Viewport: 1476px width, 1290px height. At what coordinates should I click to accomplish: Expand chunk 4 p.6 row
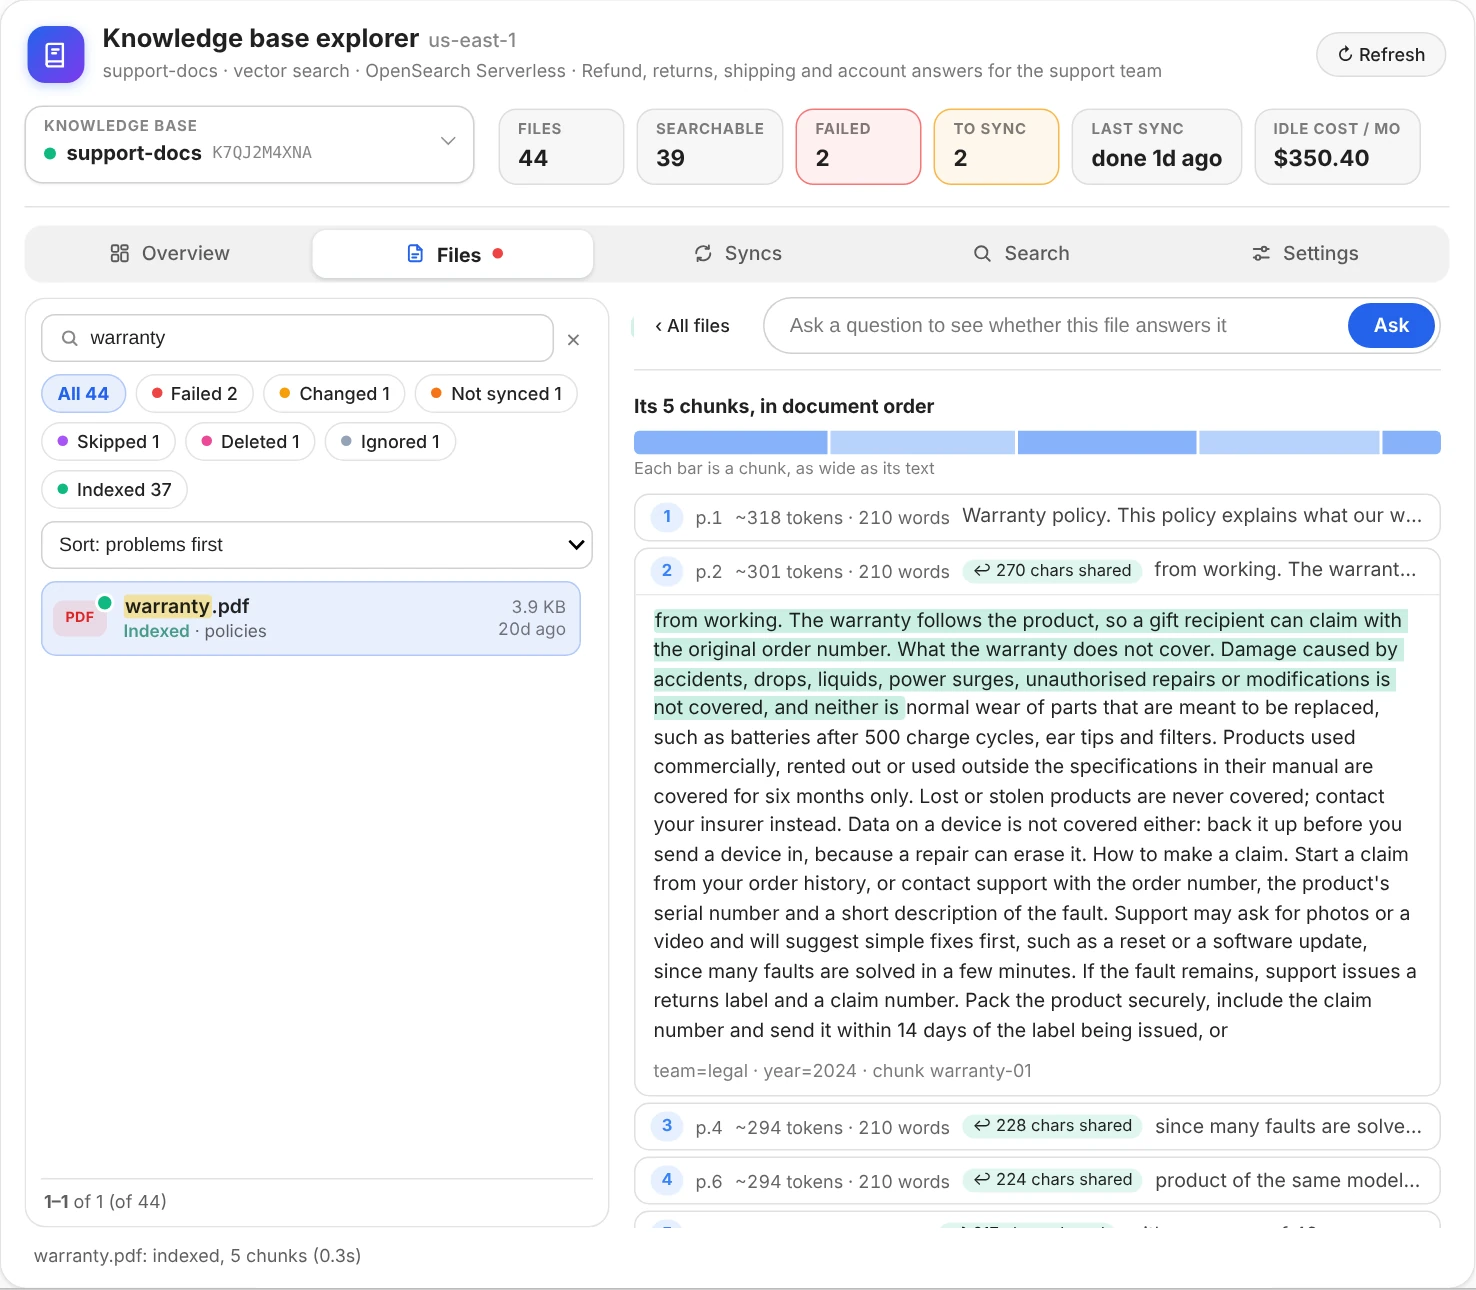point(1037,1181)
